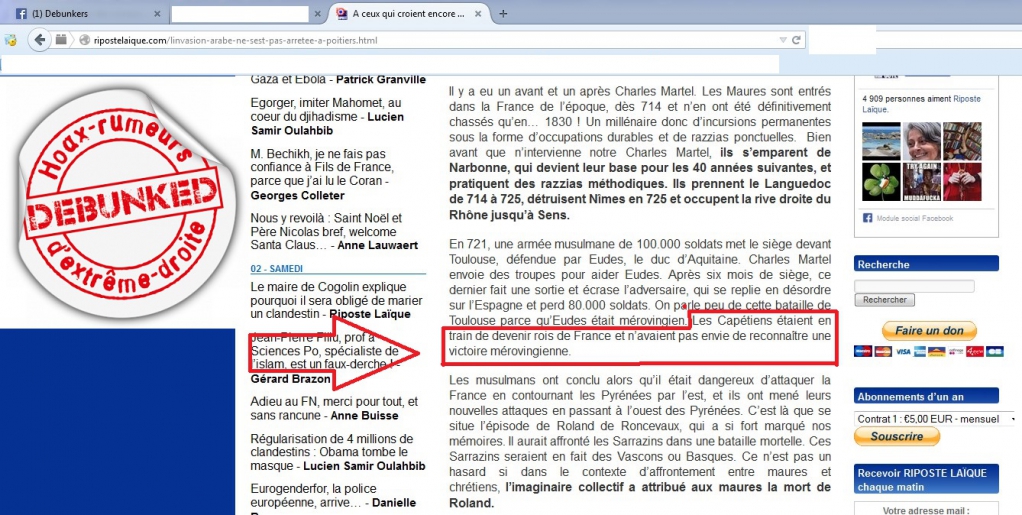Screen dimensions: 1022x515
Task: Click the browser back arrow button
Action: click(x=40, y=40)
